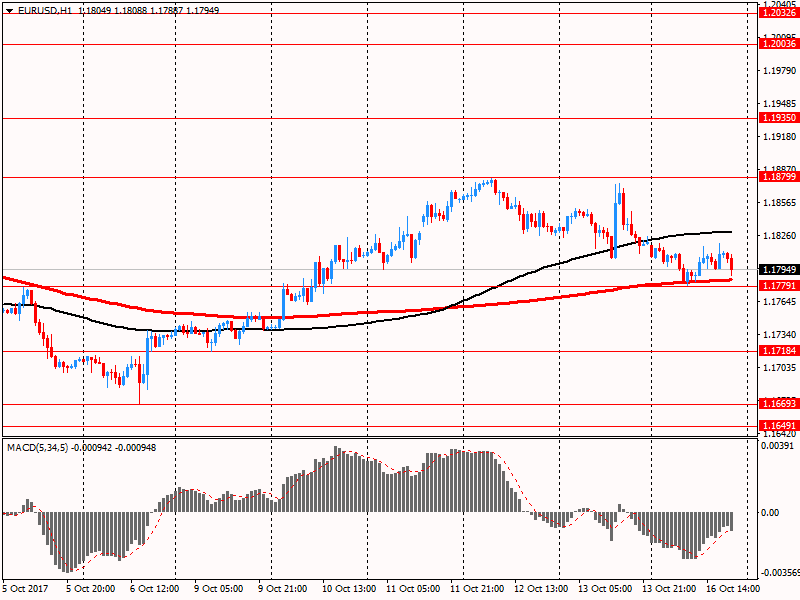Screen dimensions: 800x600
Task: Click the 5 Oct 2017 date label
Action: 26,588
